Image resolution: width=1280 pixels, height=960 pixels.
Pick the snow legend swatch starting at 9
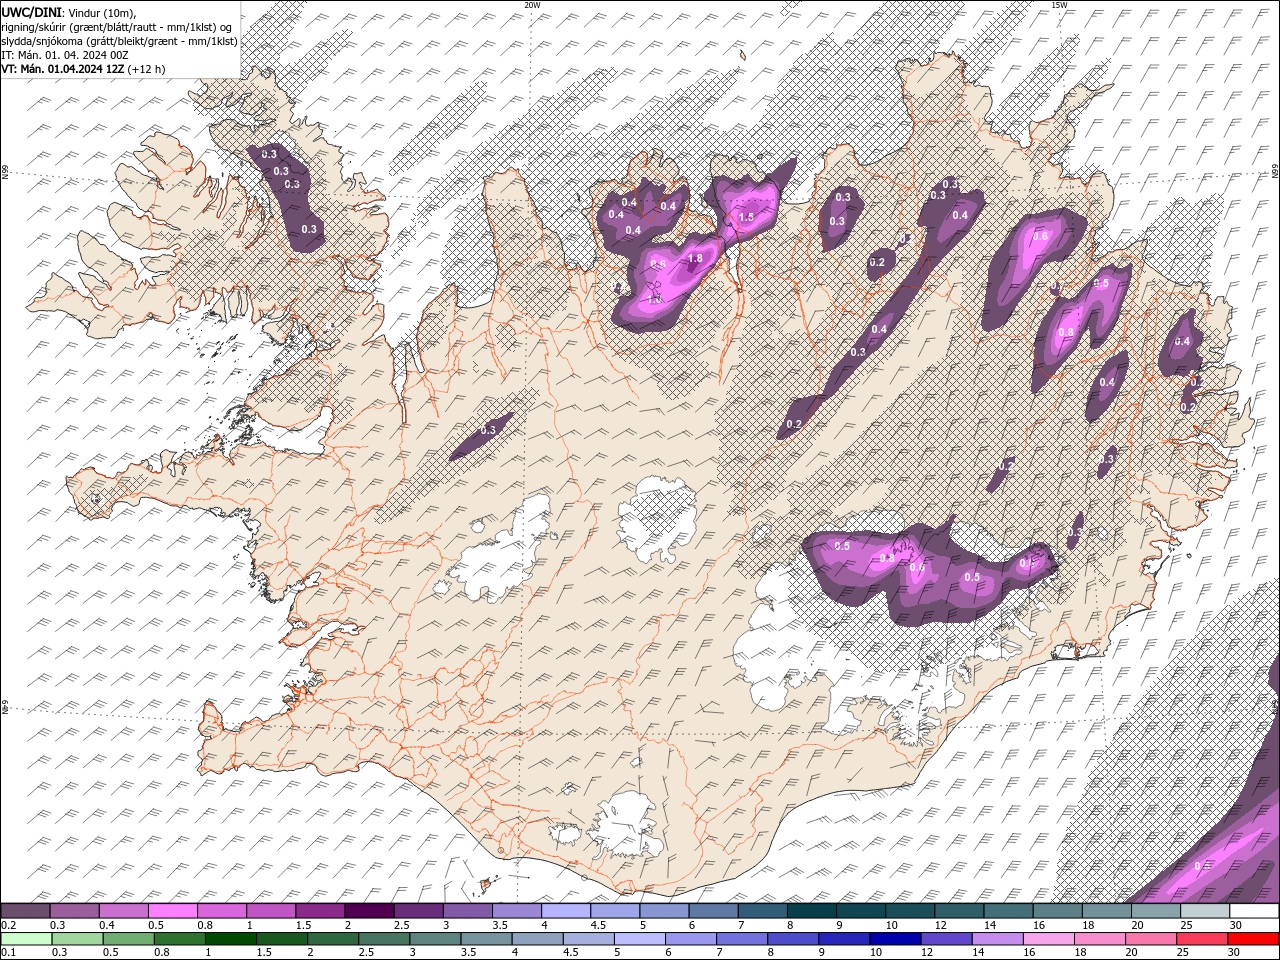[861, 911]
